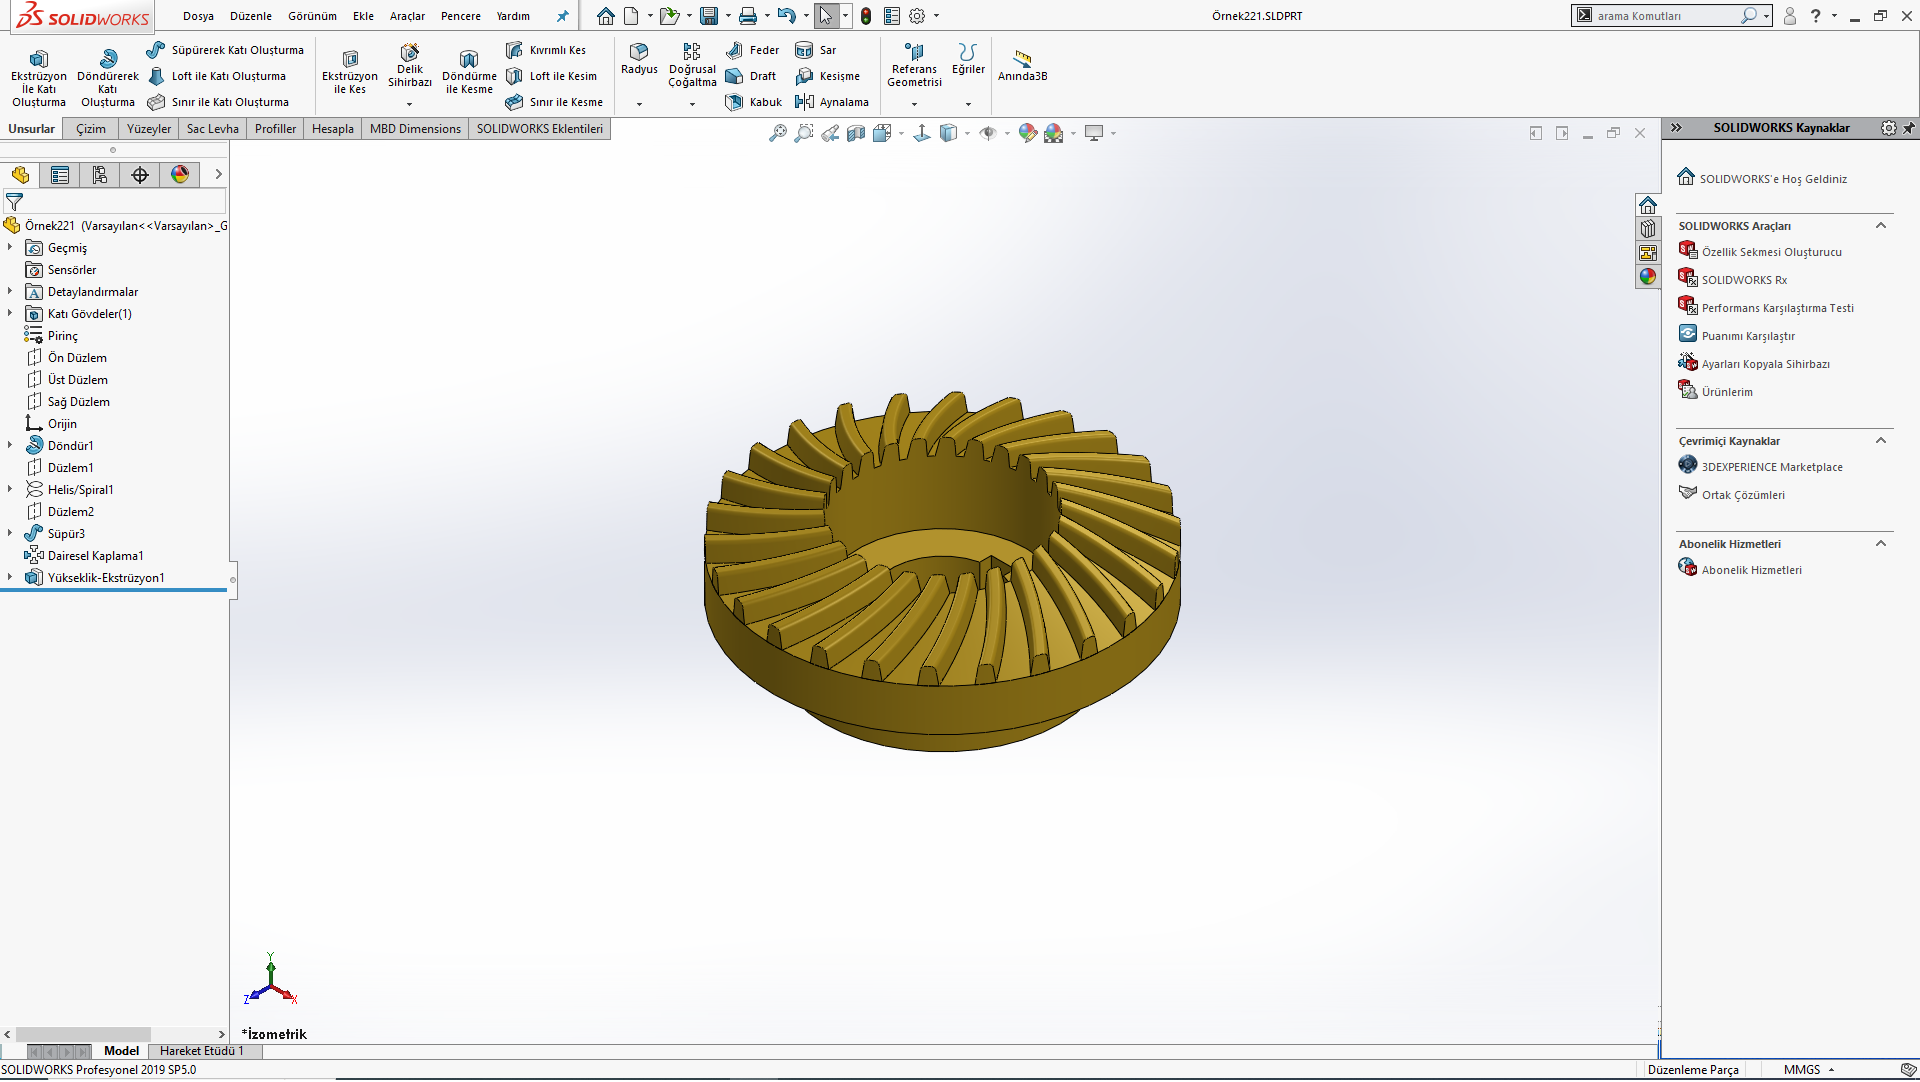The width and height of the screenshot is (1920, 1082).
Task: Toggle the traffic light rebuild icon
Action: click(866, 16)
